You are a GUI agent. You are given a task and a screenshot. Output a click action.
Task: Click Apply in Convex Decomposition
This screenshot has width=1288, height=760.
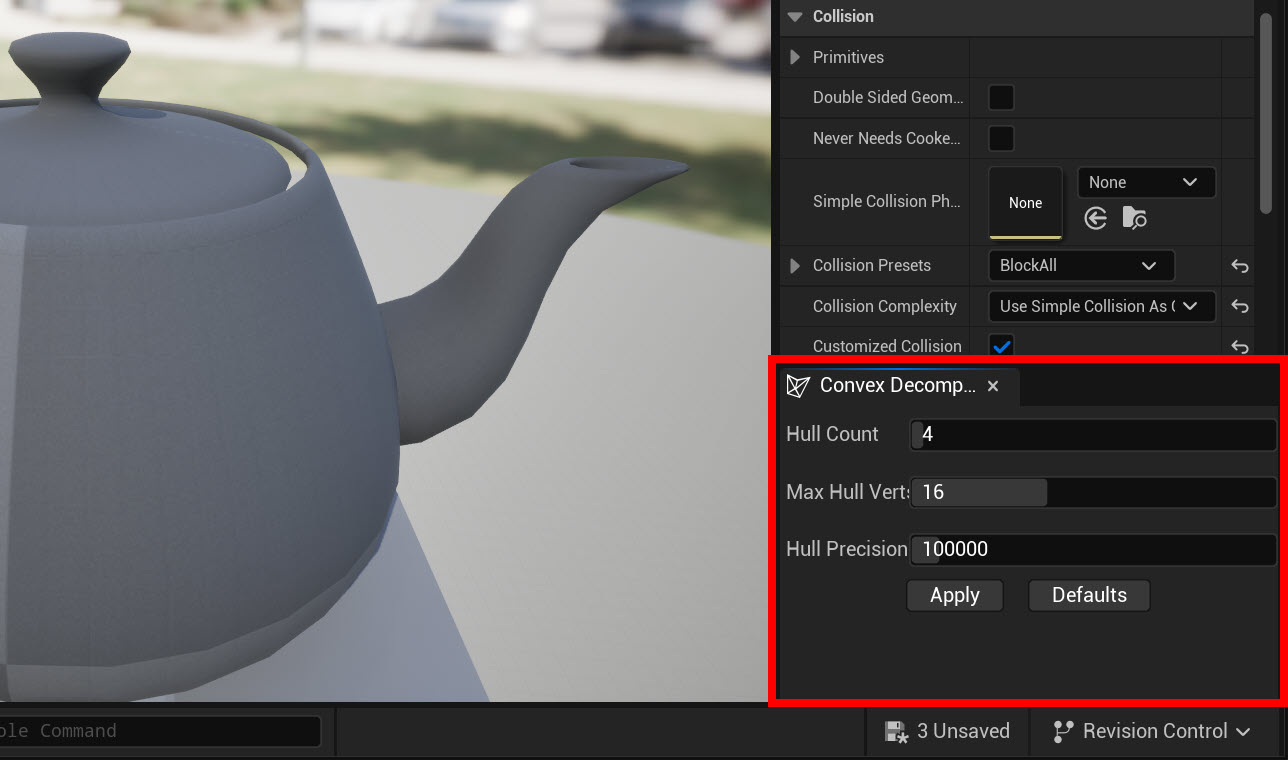pyautogui.click(x=955, y=595)
